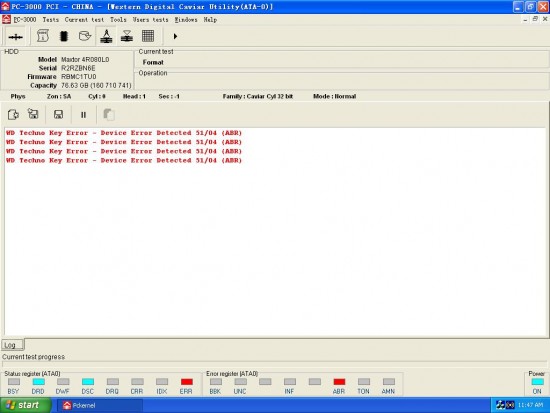Click the firmware value RBMC1TU0
Image resolution: width=550 pixels, height=413 pixels.
point(79,76)
